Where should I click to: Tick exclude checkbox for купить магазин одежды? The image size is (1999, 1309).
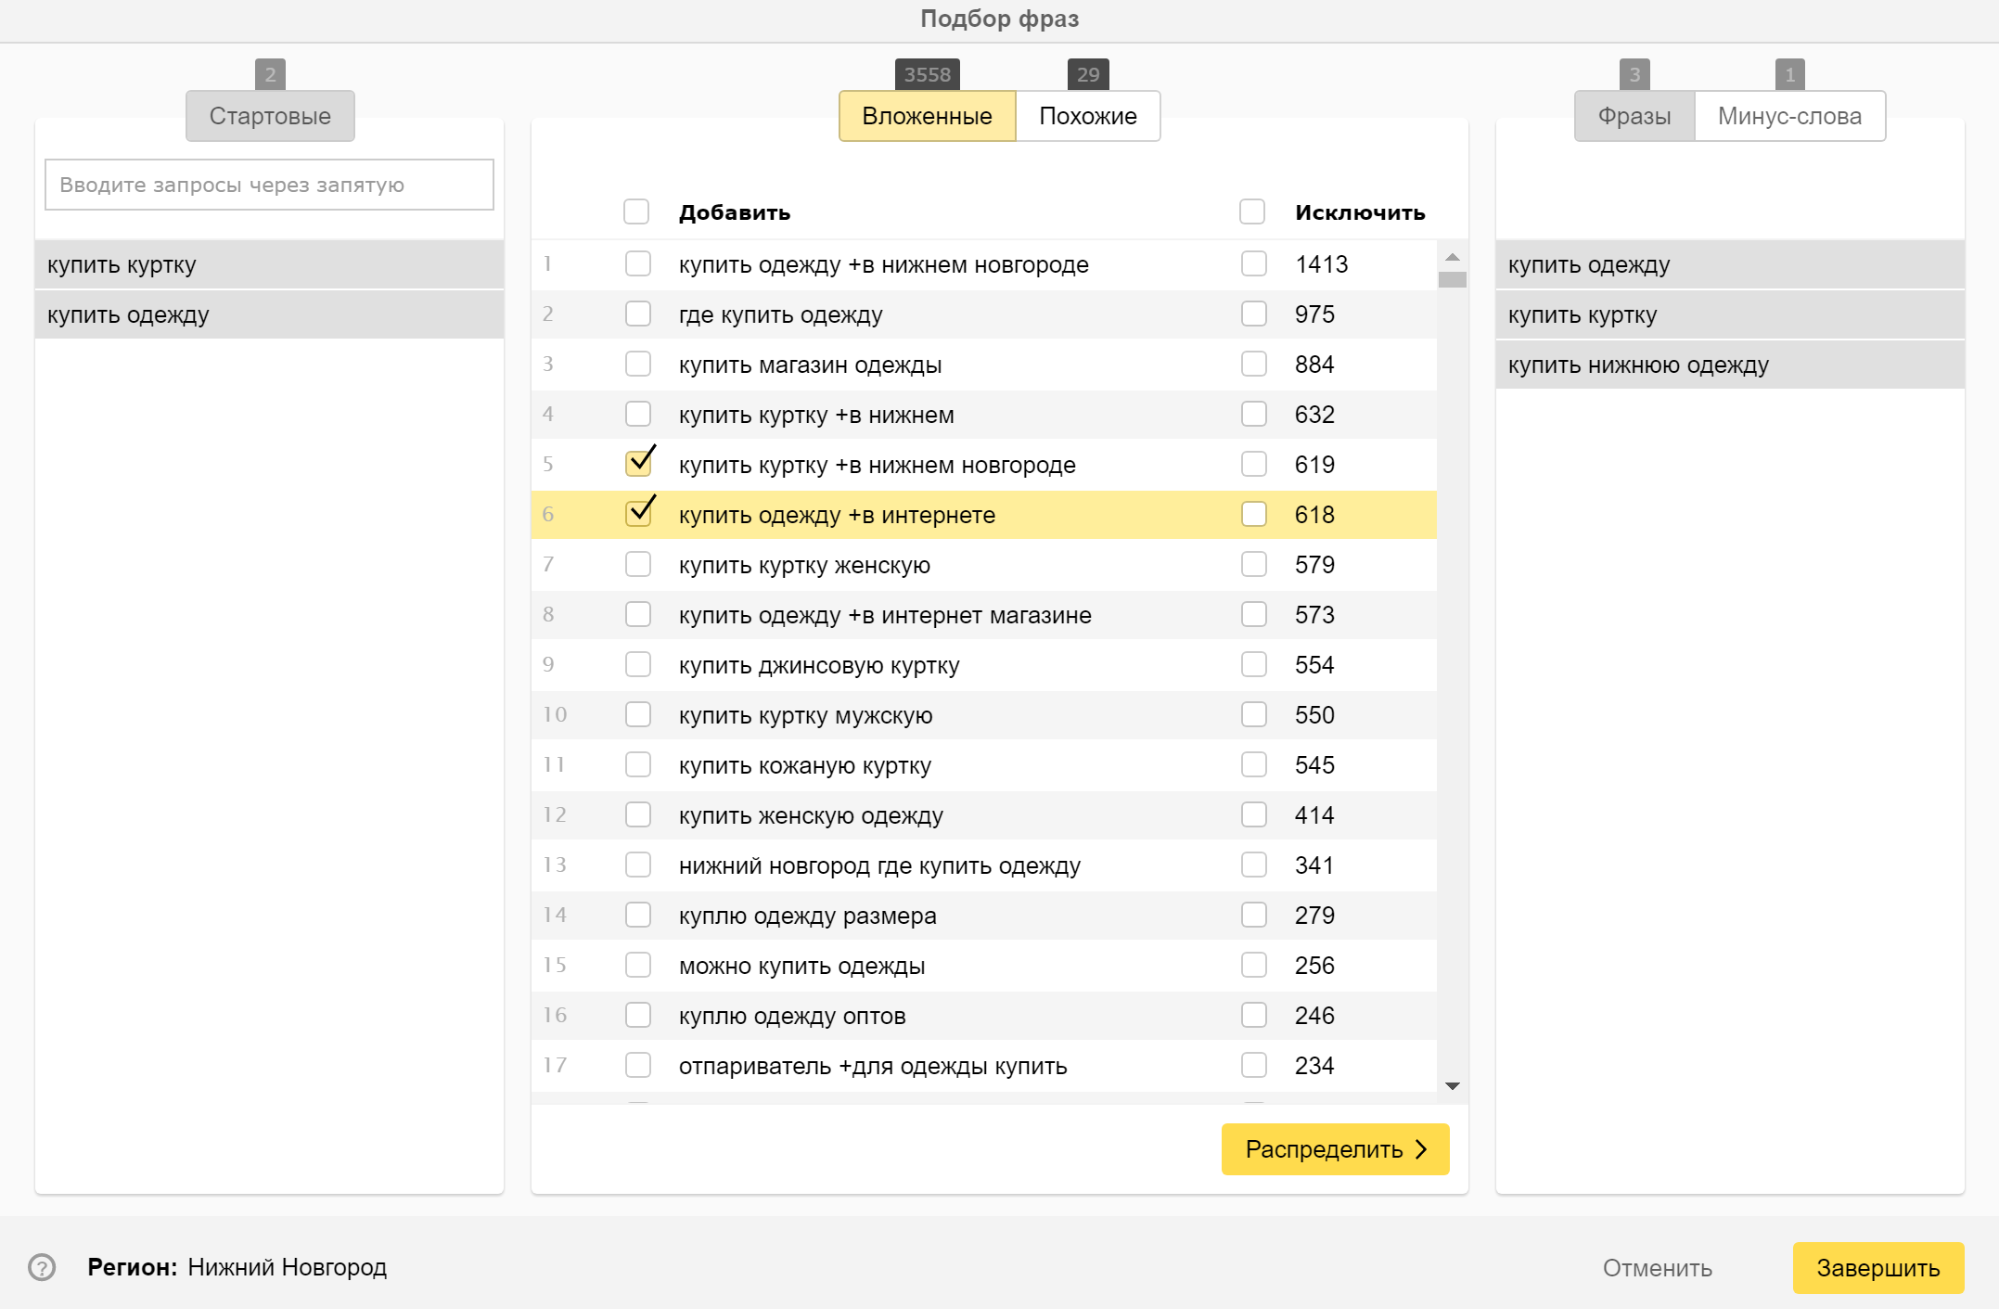(x=1253, y=364)
